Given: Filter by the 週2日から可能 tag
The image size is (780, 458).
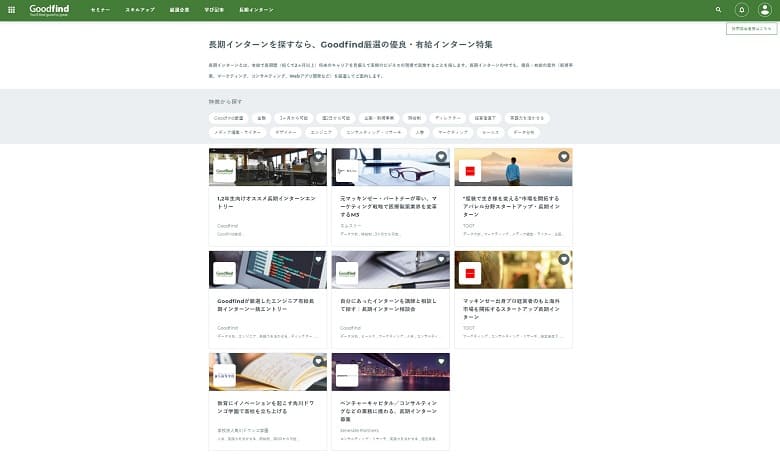Looking at the screenshot, I should pos(336,118).
